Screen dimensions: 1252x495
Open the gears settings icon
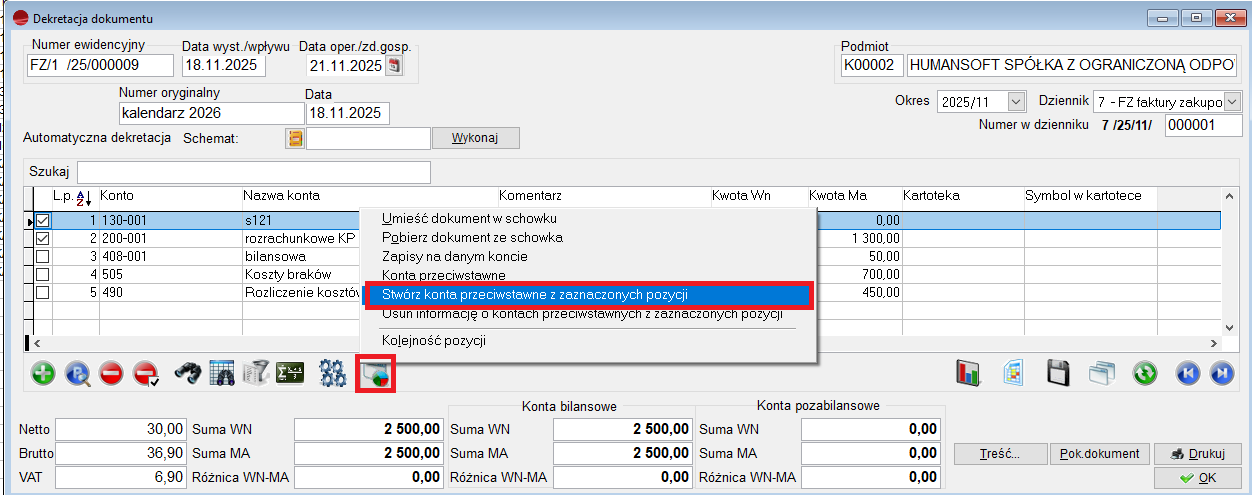click(x=332, y=374)
